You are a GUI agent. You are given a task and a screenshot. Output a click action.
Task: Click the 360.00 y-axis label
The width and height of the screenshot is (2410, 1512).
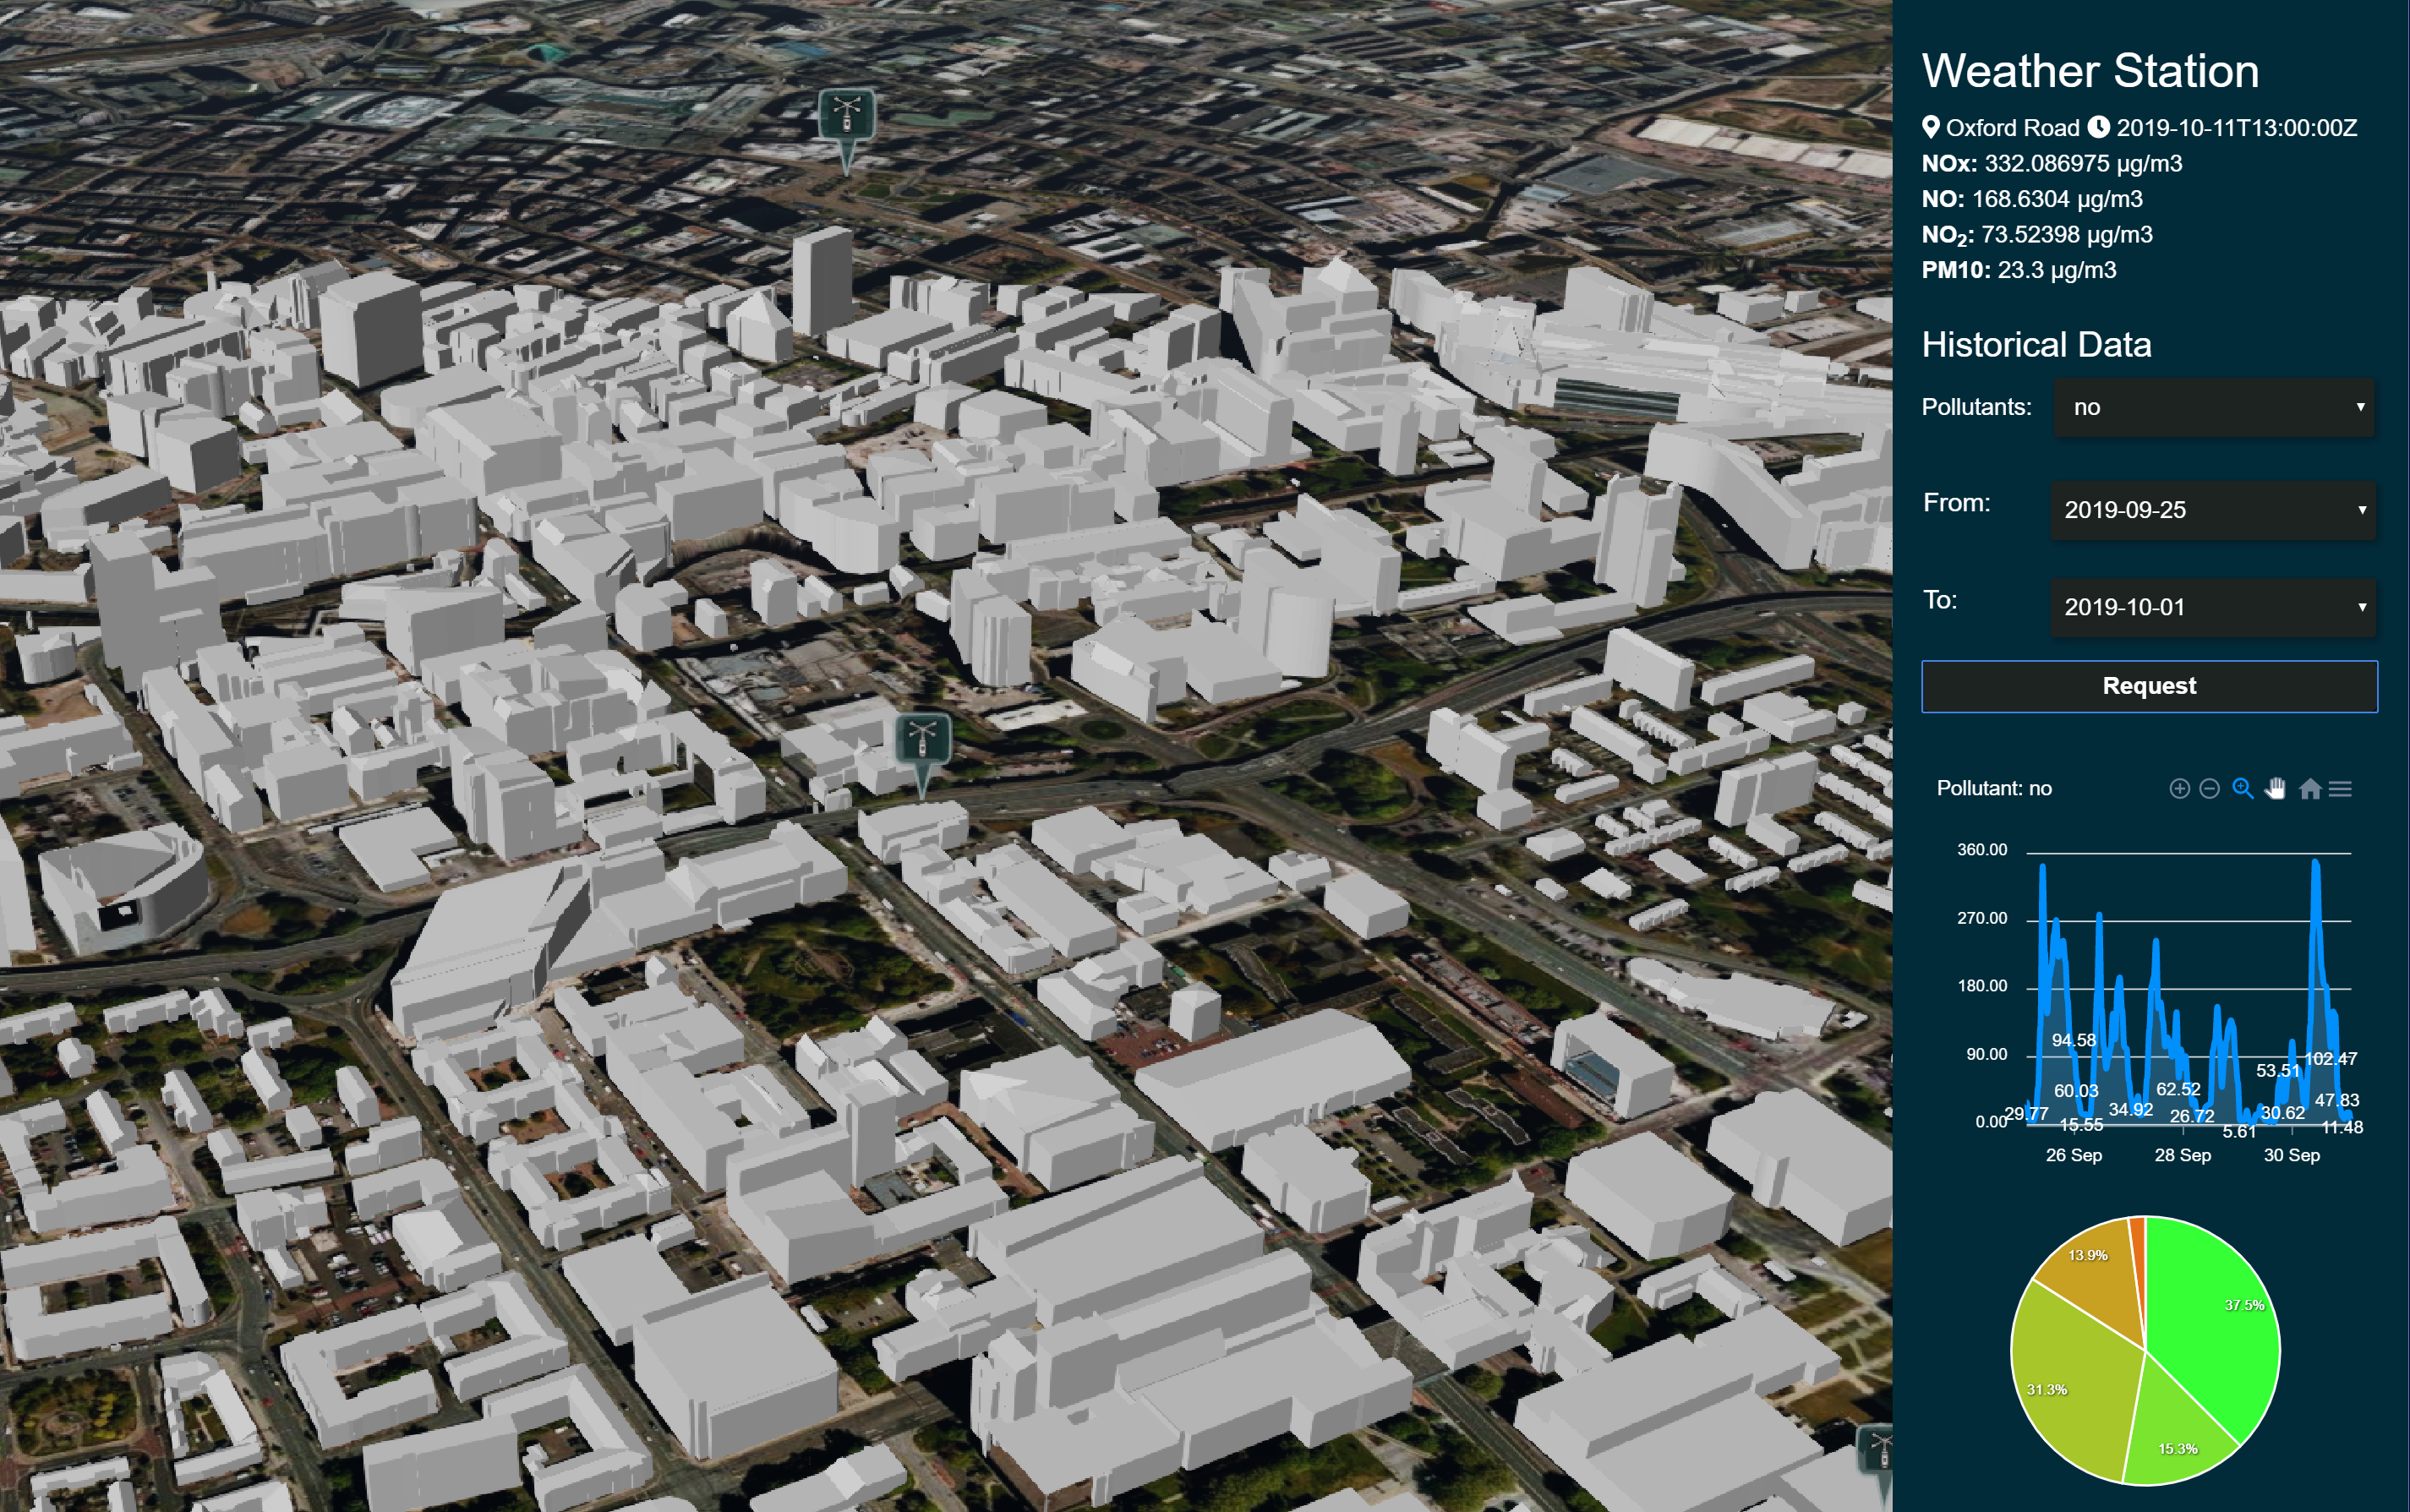[x=1982, y=850]
